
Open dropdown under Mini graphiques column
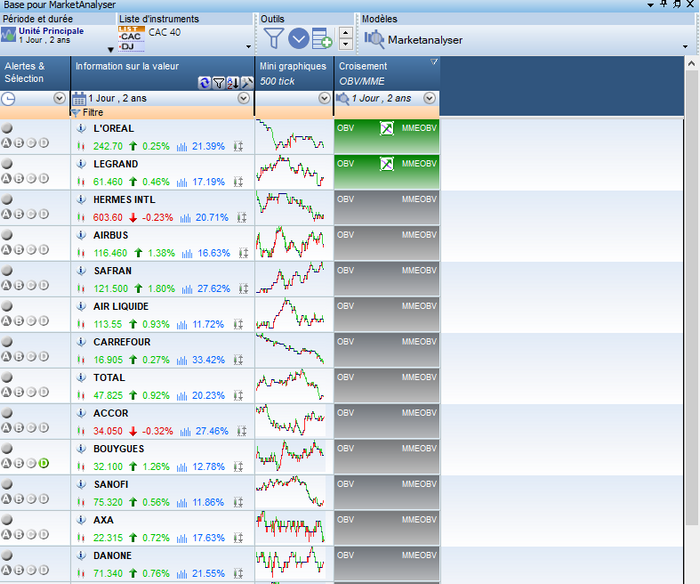click(x=325, y=98)
